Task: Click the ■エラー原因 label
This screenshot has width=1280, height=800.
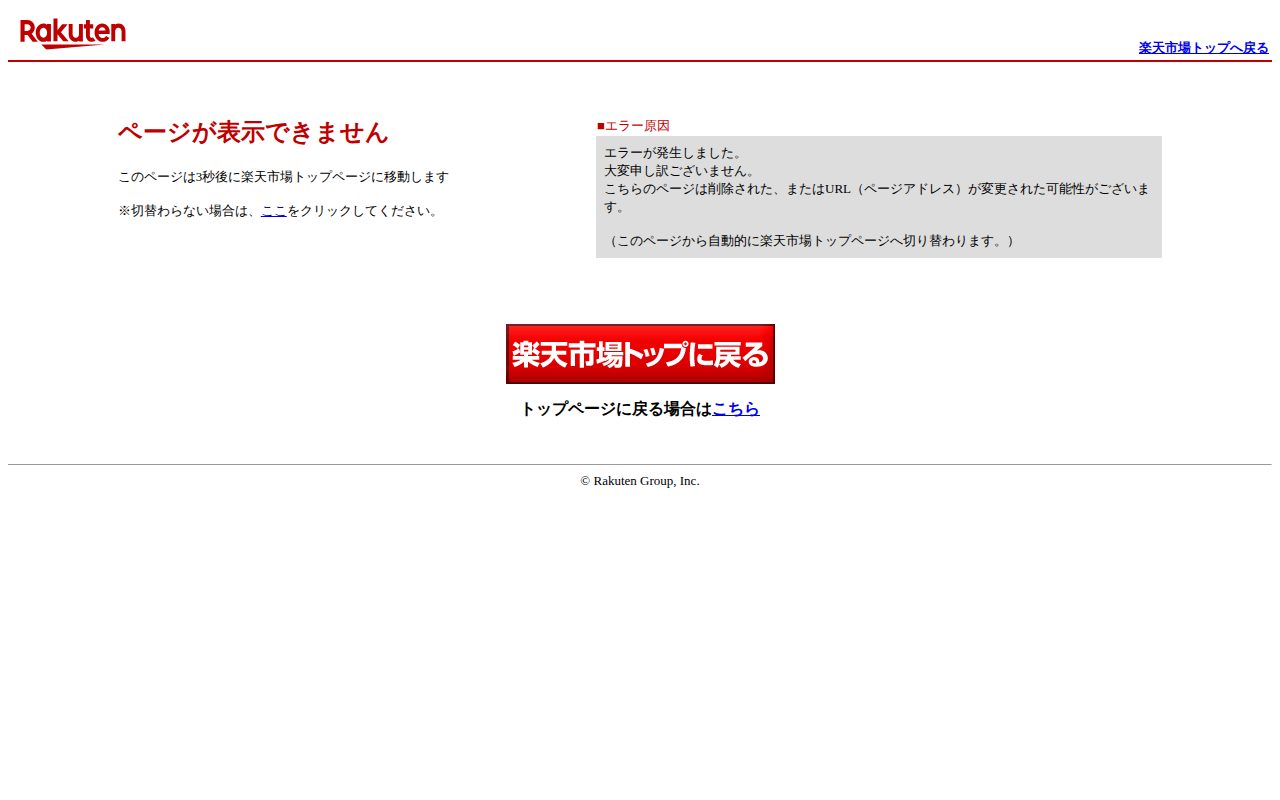Action: coord(633,126)
